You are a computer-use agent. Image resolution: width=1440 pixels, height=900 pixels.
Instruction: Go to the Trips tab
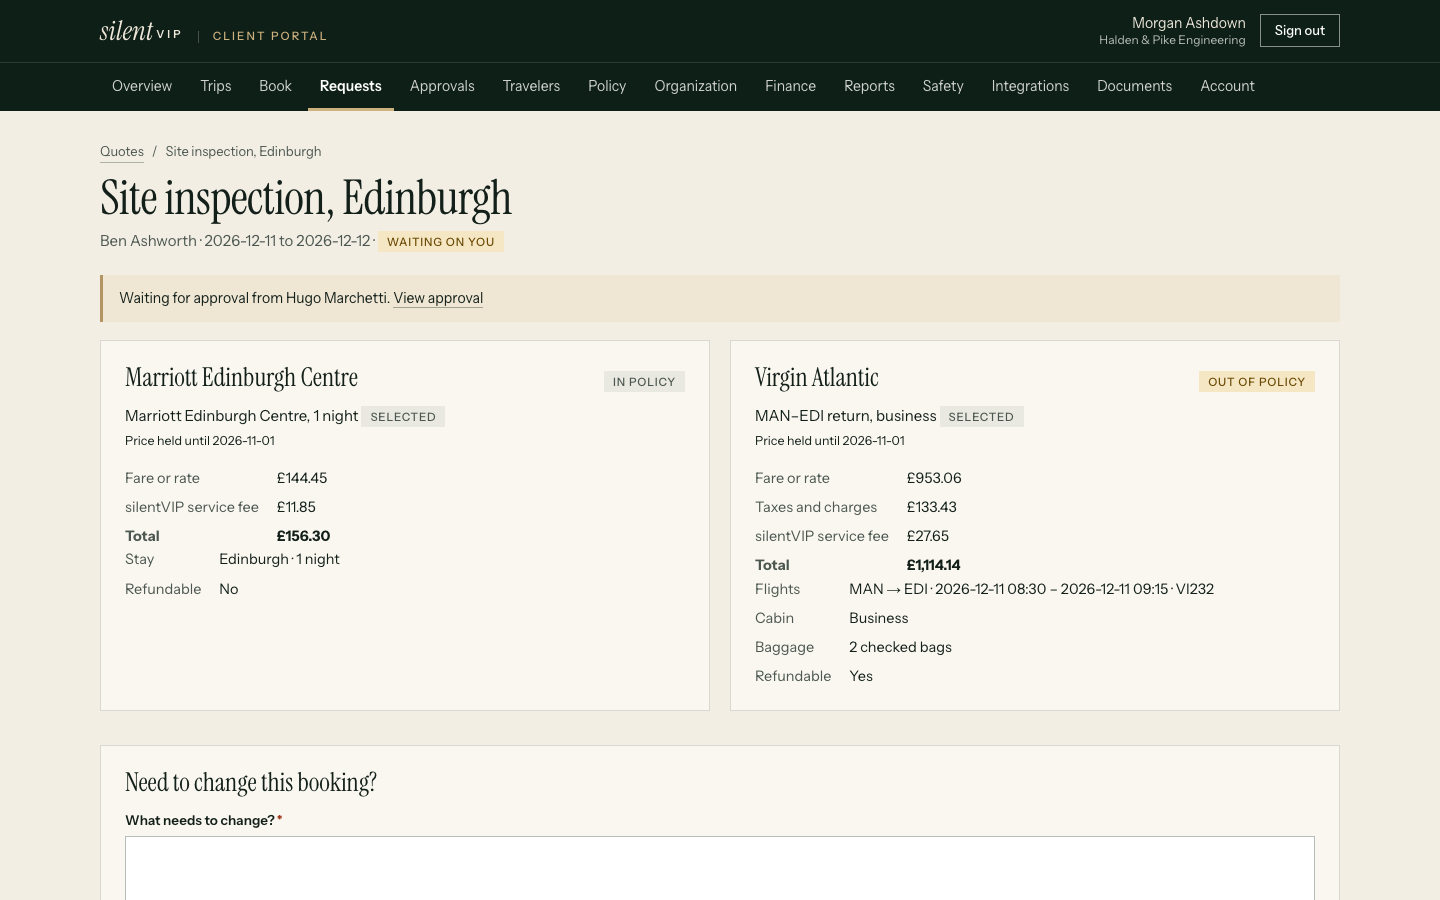(216, 86)
